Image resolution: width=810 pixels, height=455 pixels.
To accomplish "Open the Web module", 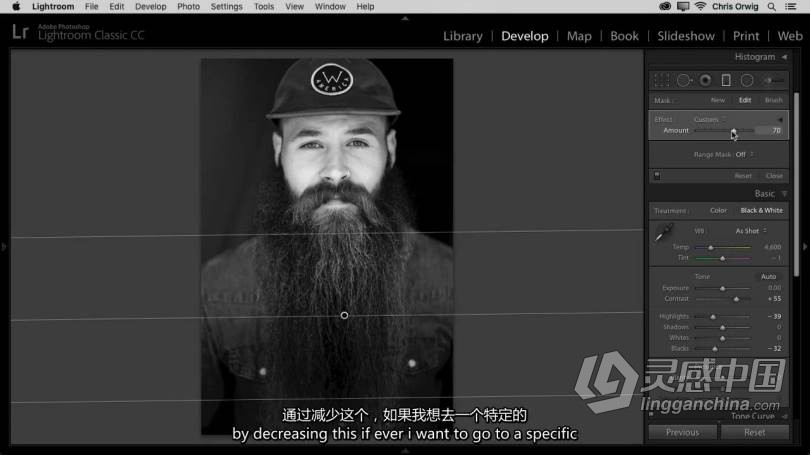I will [790, 36].
